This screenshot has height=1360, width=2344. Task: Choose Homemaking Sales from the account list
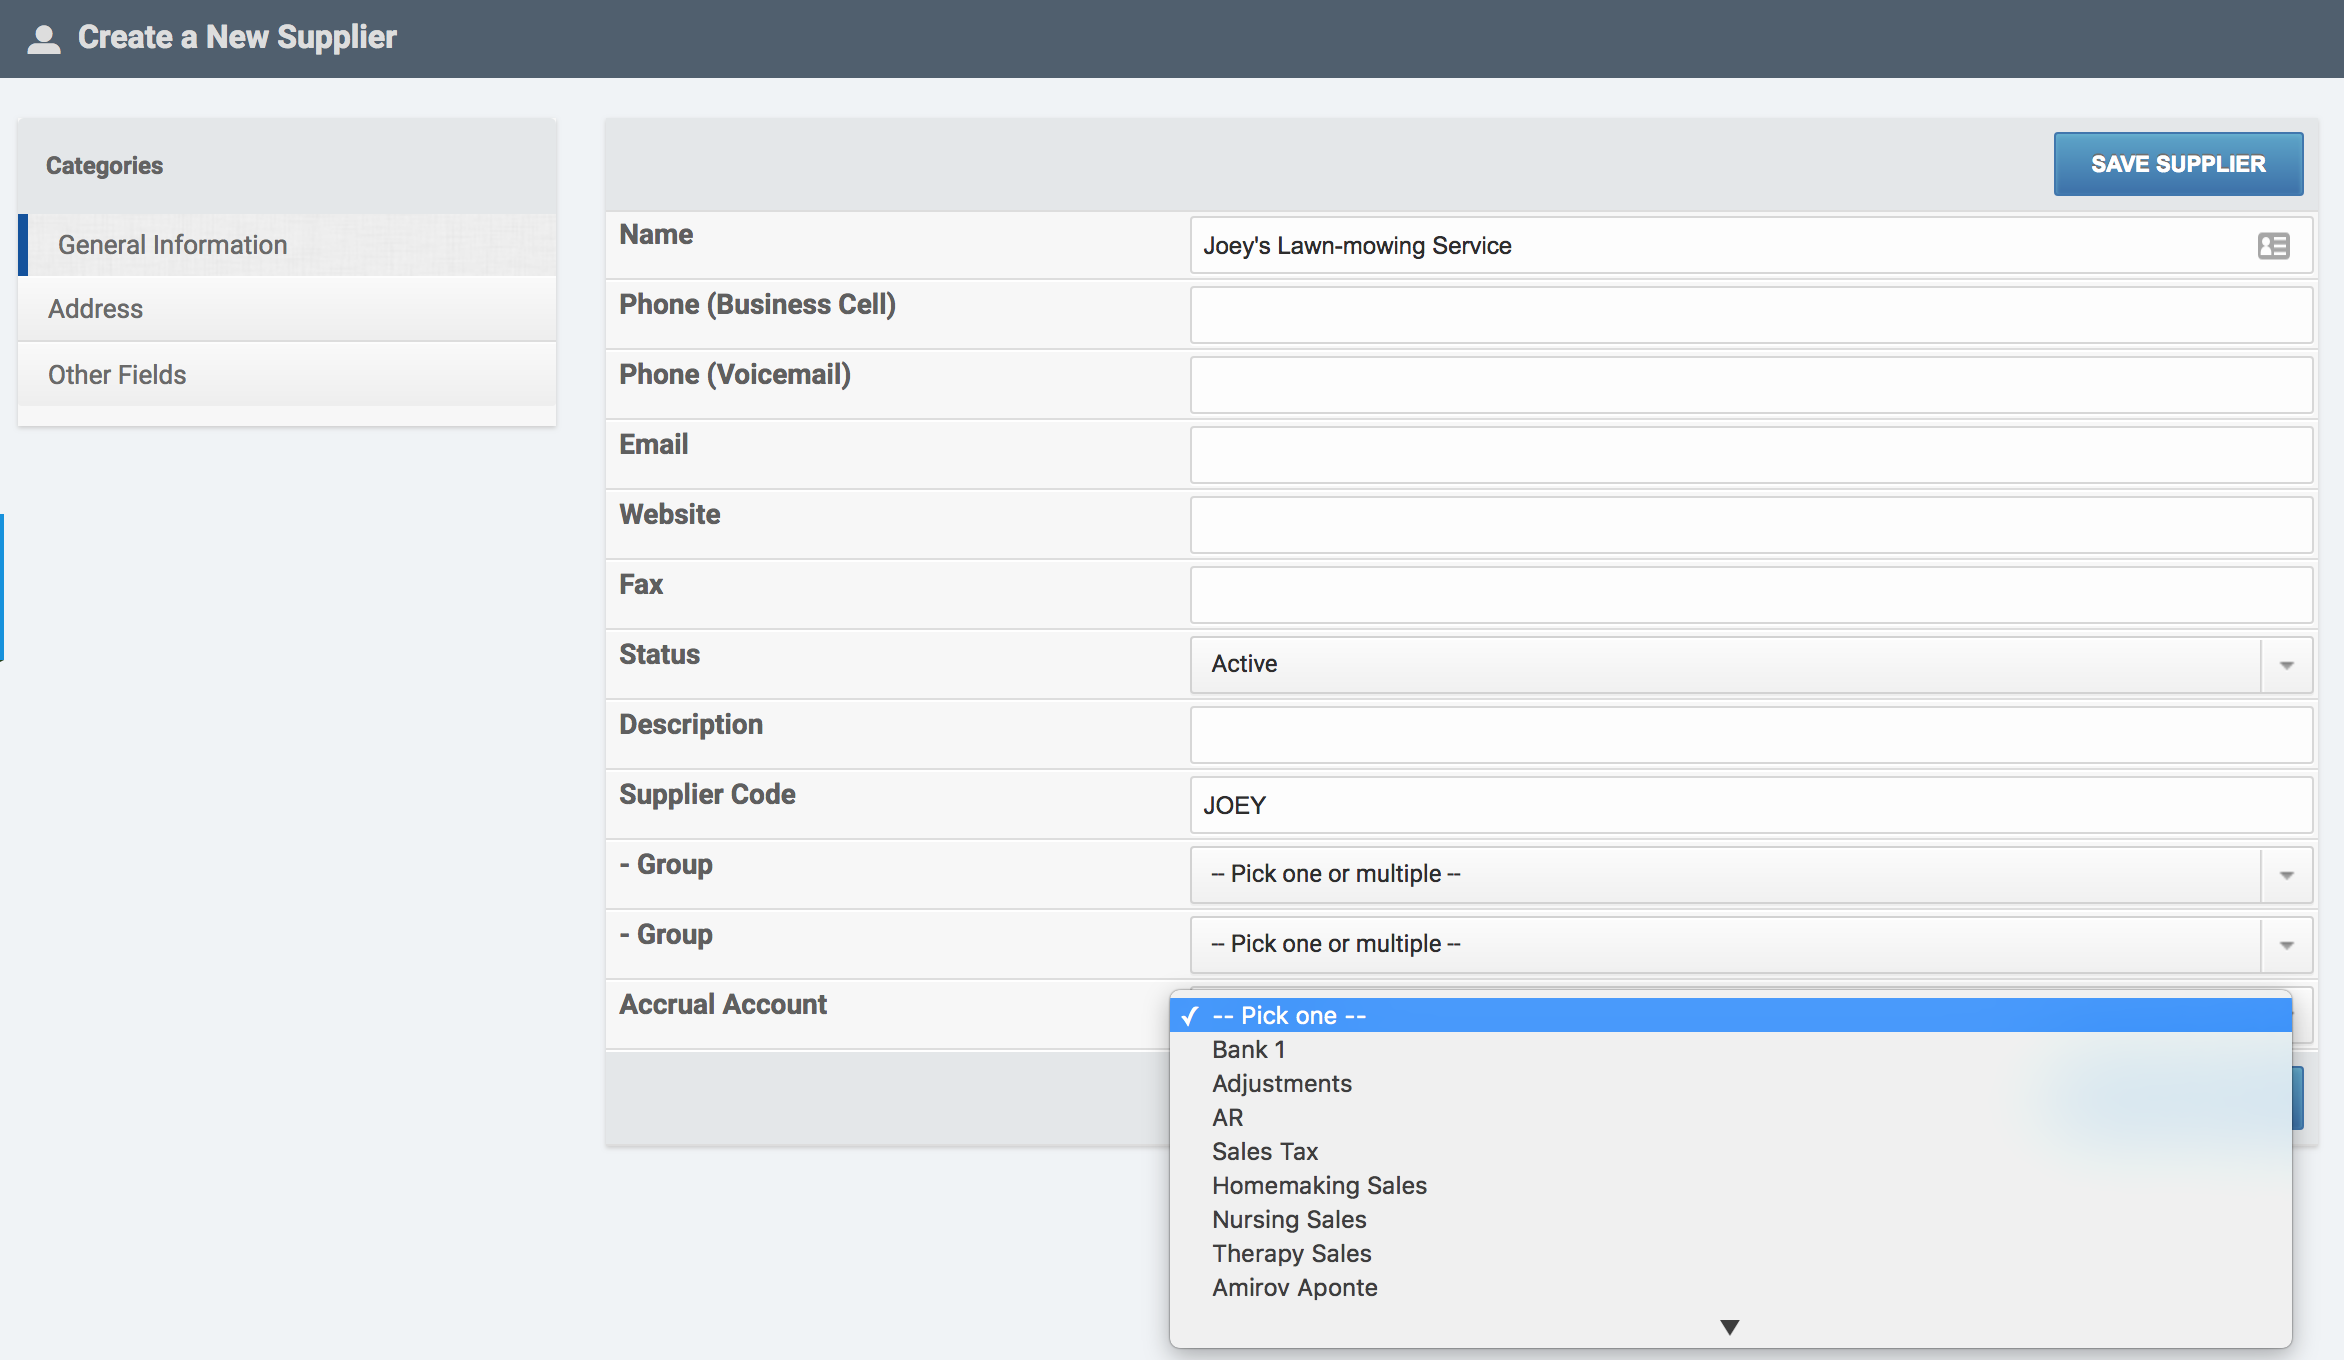coord(1730,1185)
